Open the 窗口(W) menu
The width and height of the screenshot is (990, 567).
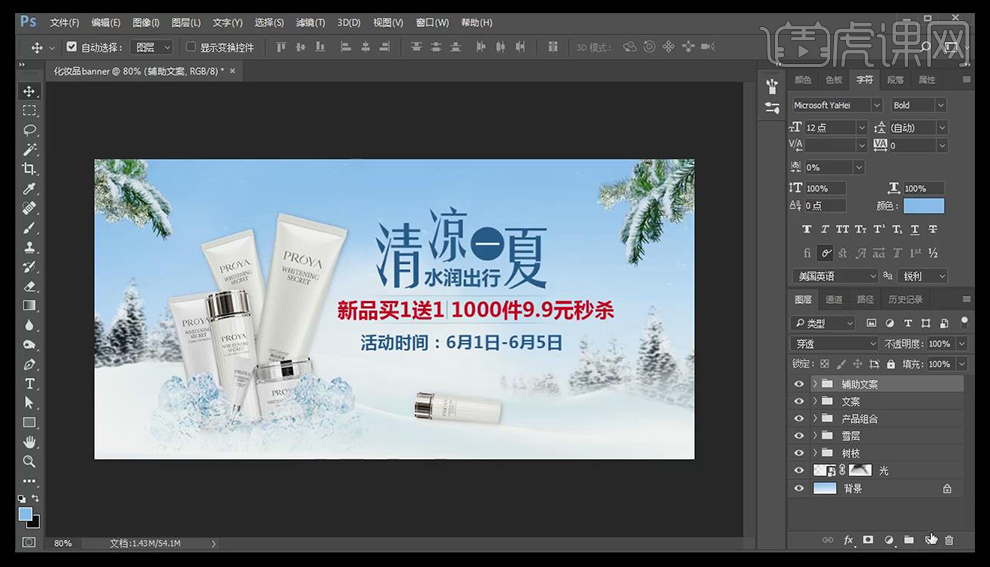point(432,23)
